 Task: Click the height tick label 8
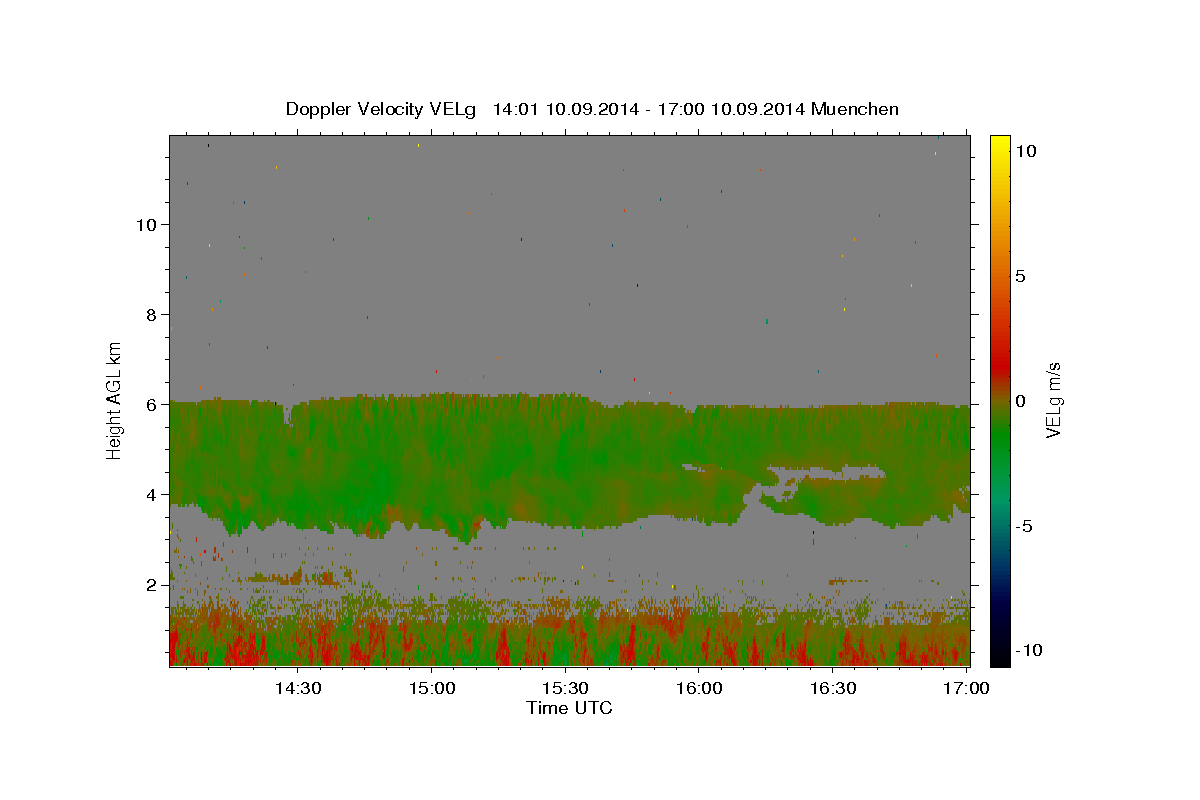(x=151, y=314)
